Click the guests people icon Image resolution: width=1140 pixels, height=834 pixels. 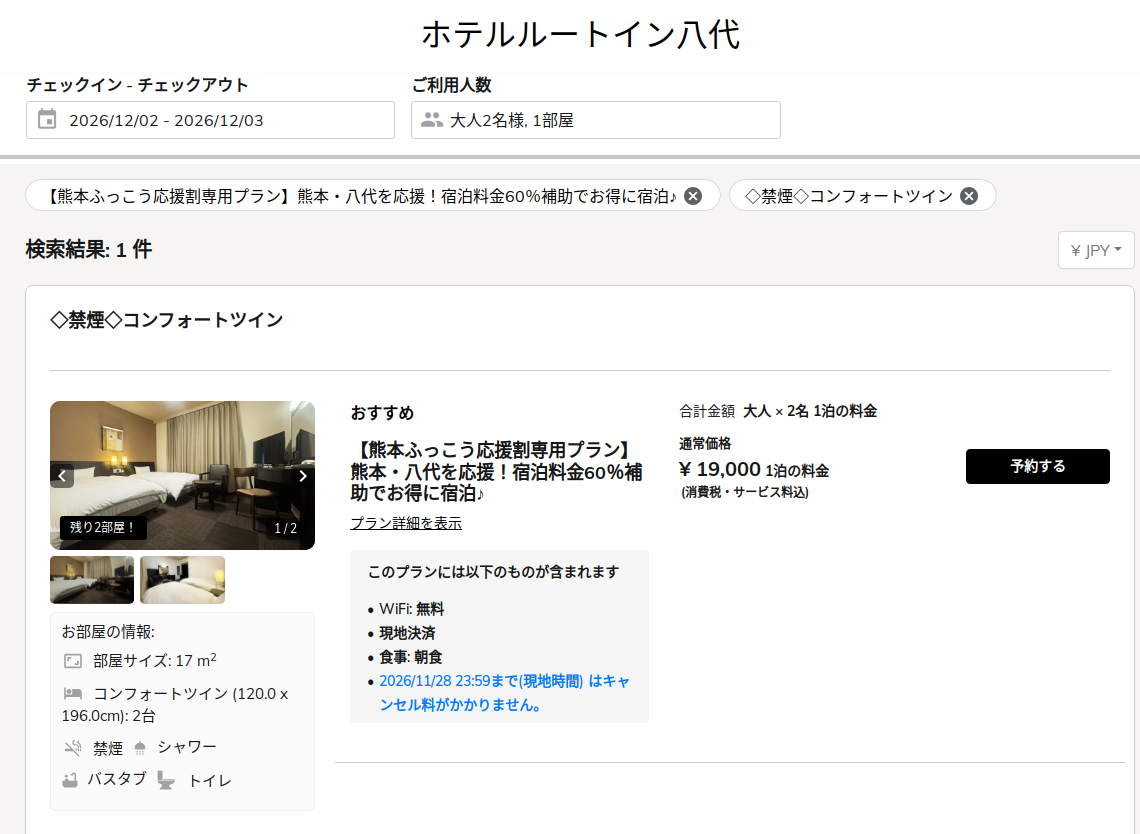click(432, 120)
